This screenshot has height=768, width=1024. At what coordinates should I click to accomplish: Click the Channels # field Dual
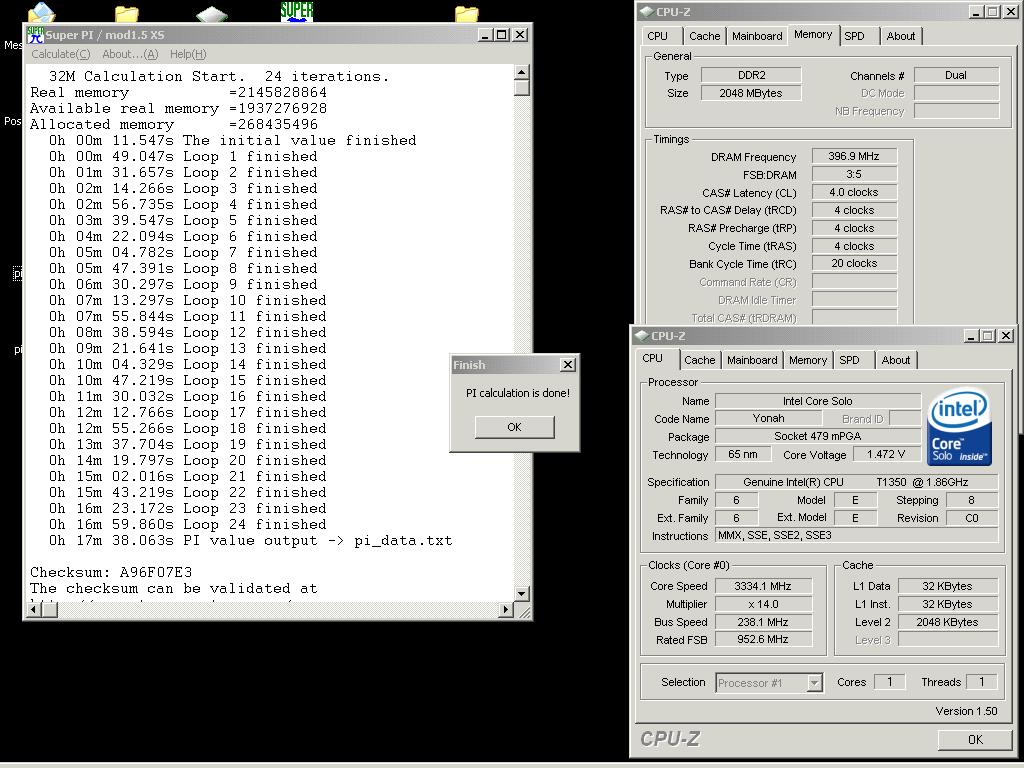(x=956, y=75)
